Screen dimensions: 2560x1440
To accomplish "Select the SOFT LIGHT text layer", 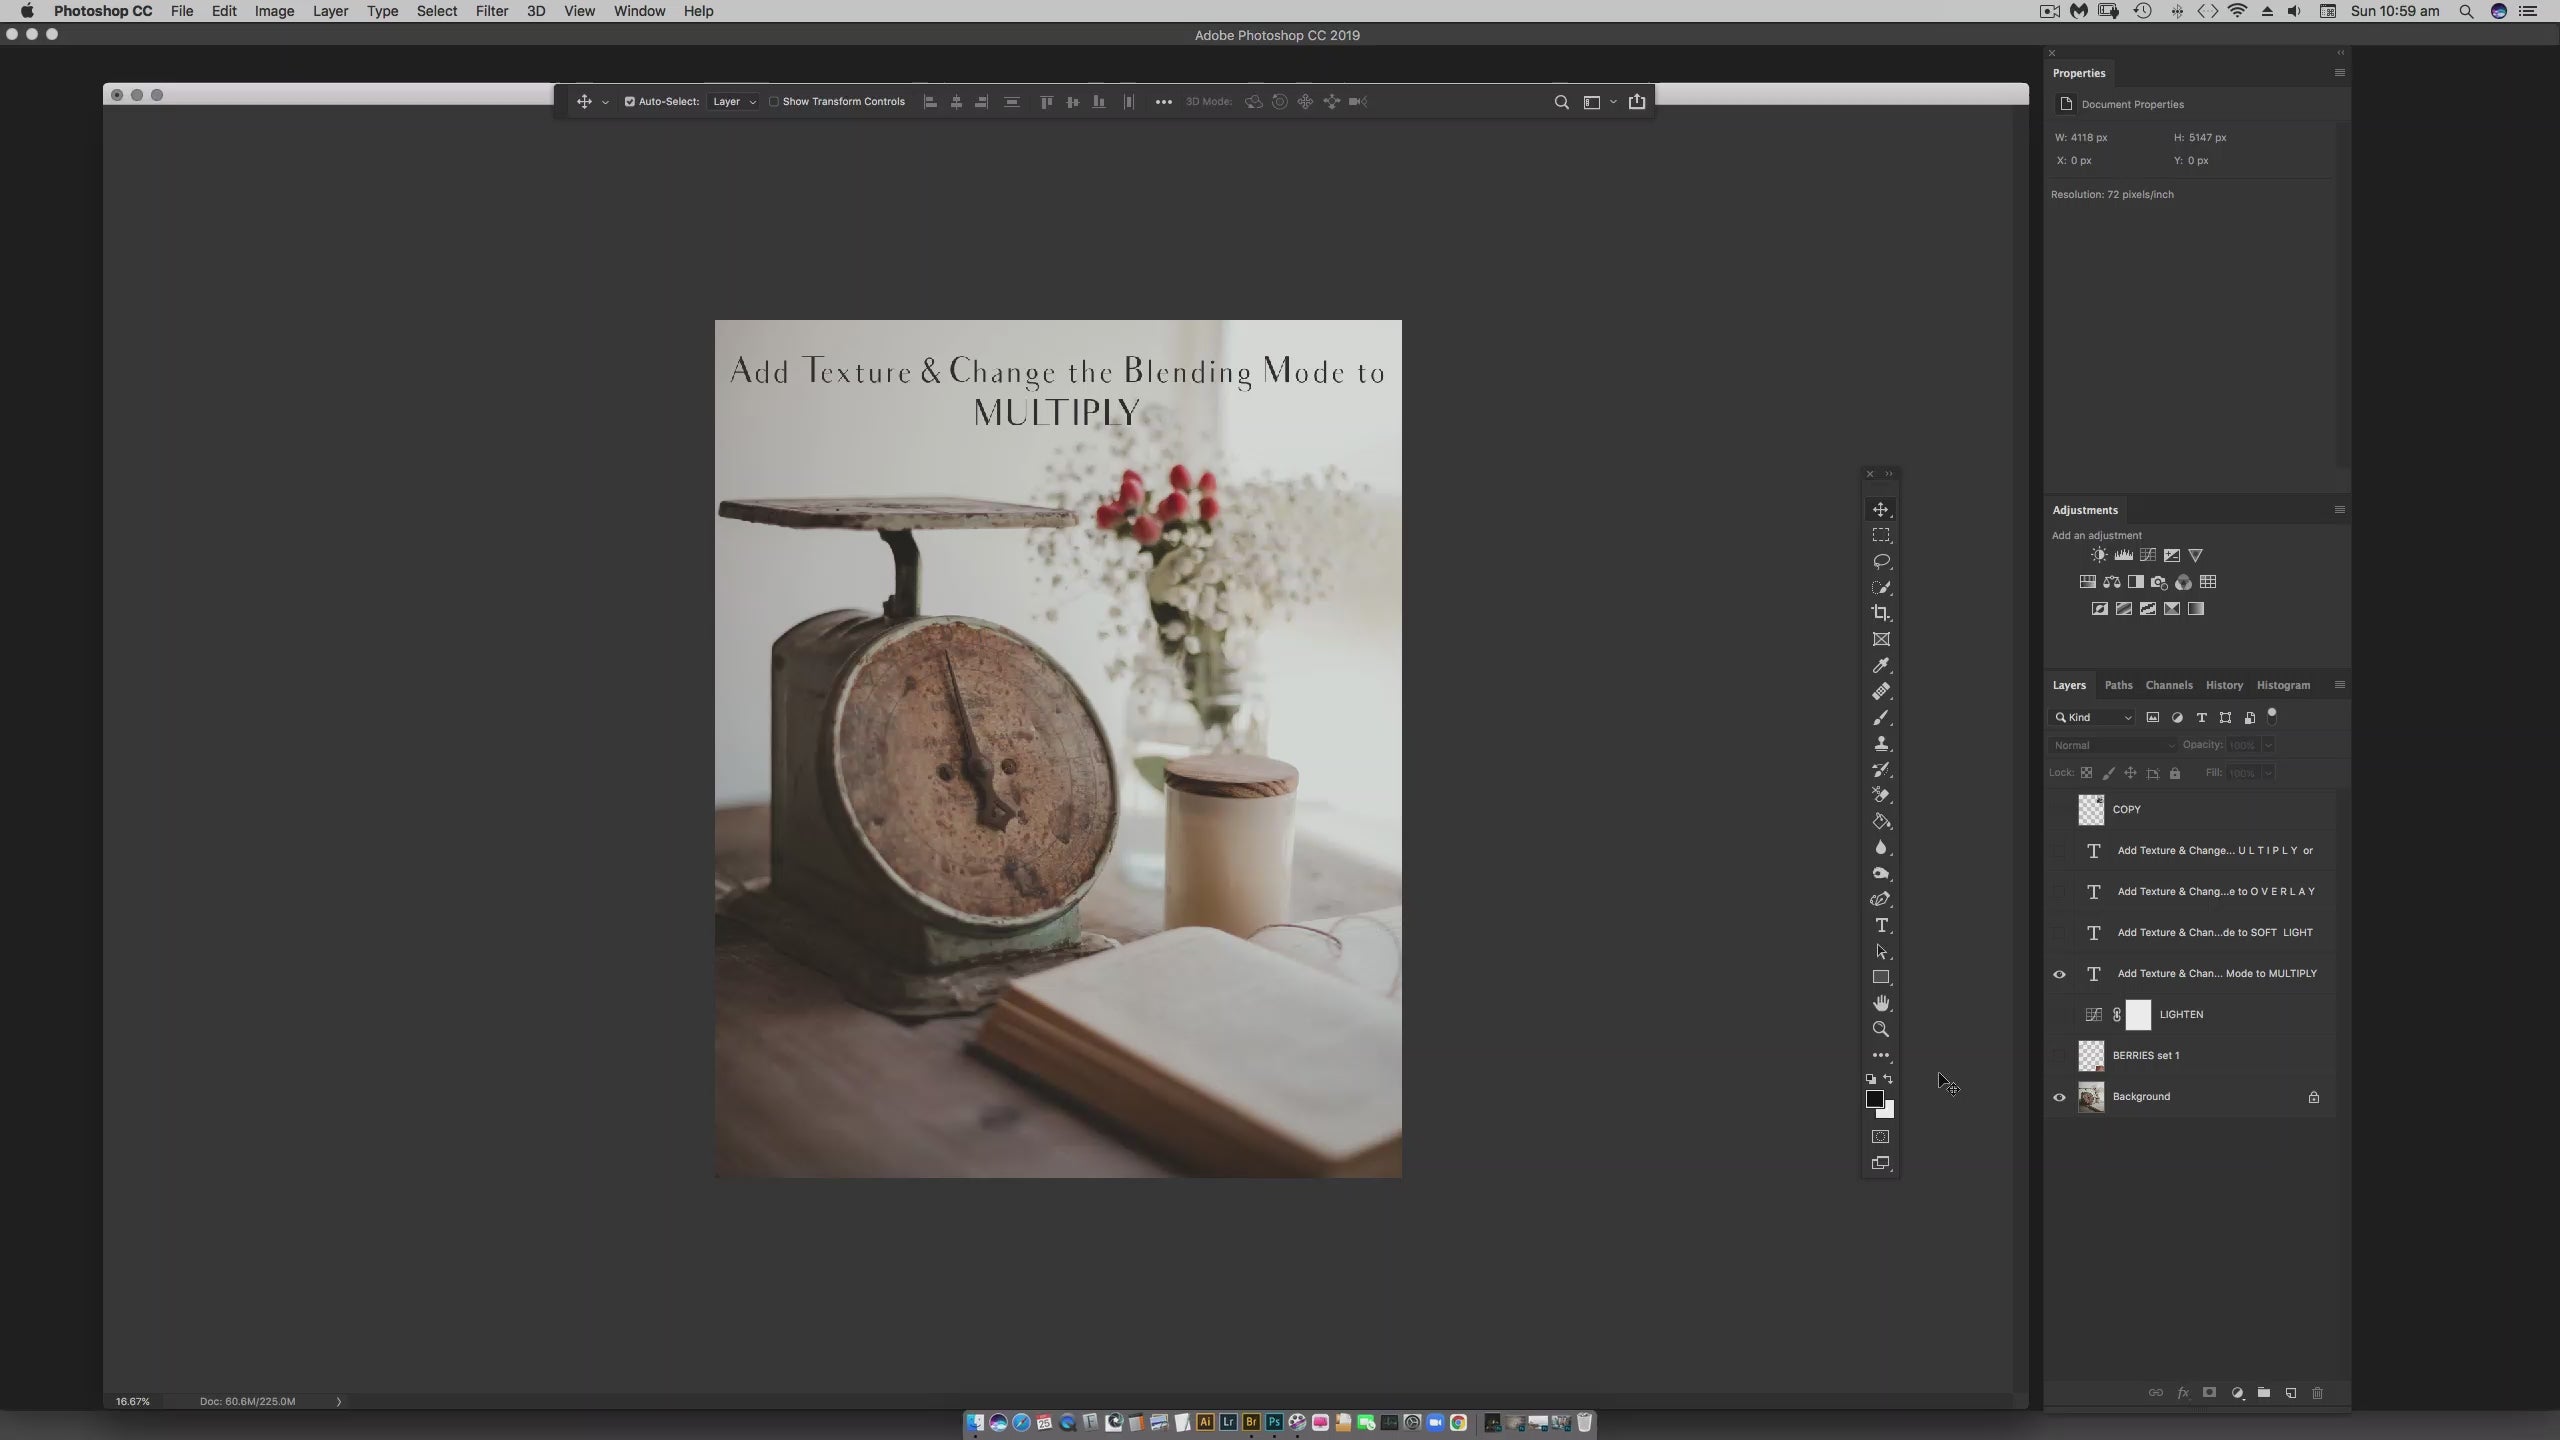I will point(2214,933).
